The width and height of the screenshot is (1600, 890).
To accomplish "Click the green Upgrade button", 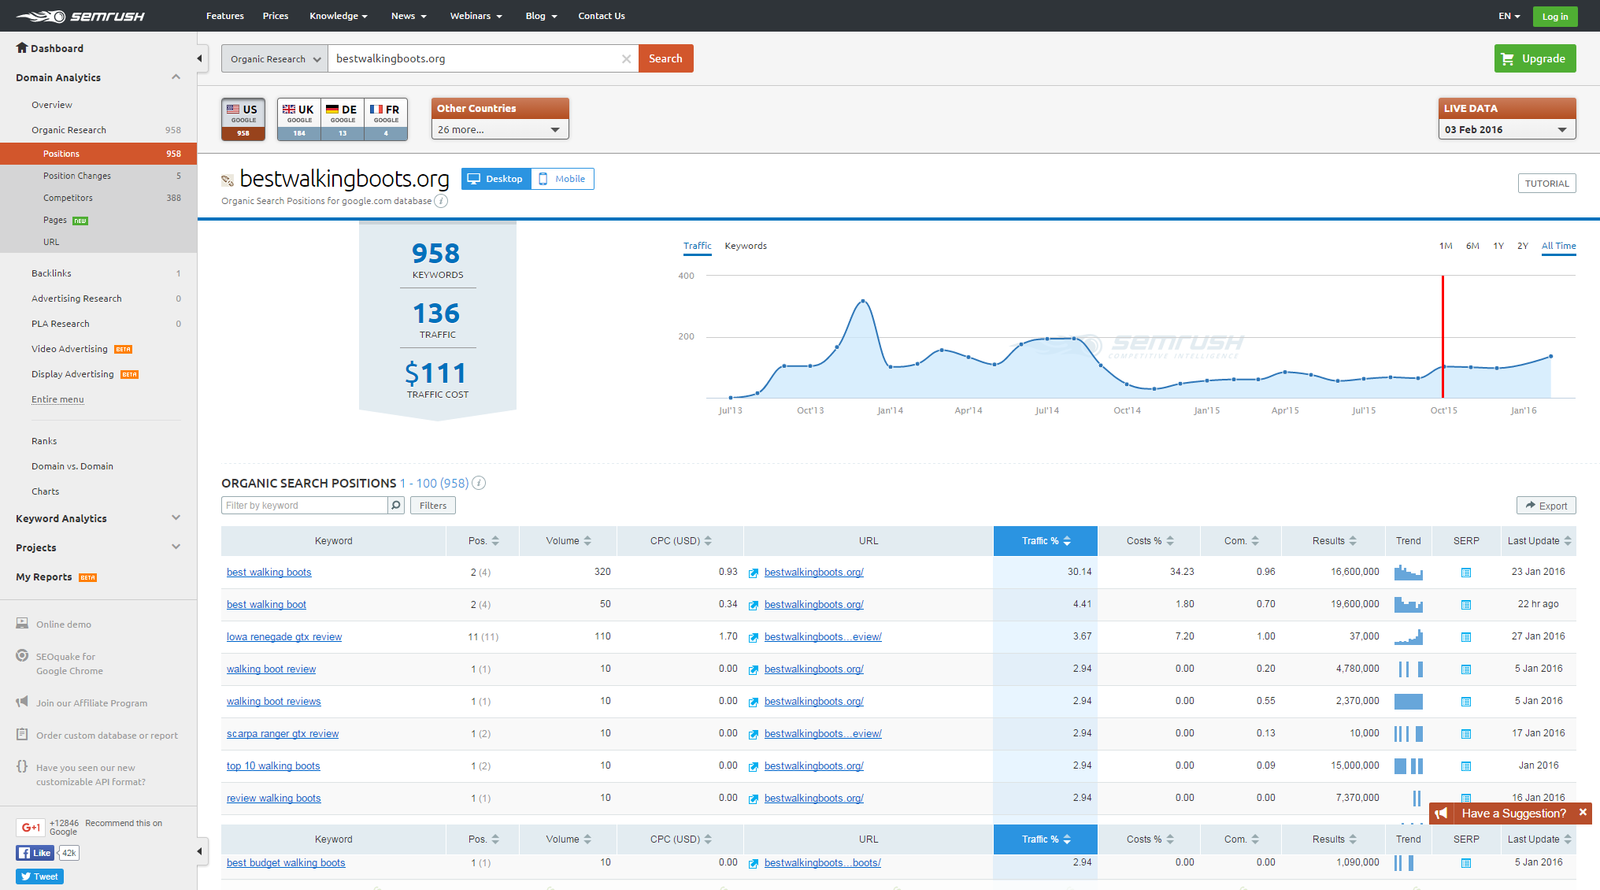I will tap(1535, 59).
